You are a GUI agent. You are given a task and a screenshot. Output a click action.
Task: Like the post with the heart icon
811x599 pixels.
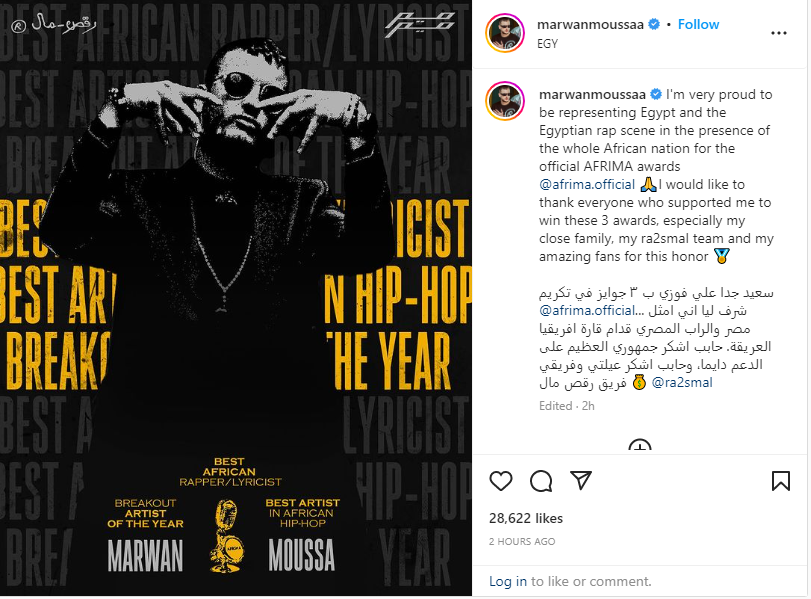pyautogui.click(x=500, y=481)
